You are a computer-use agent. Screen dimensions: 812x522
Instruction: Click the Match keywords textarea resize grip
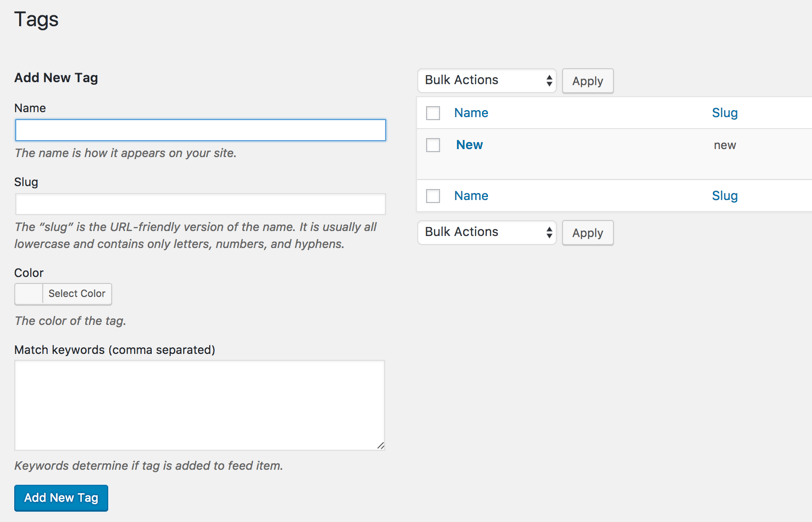point(380,445)
